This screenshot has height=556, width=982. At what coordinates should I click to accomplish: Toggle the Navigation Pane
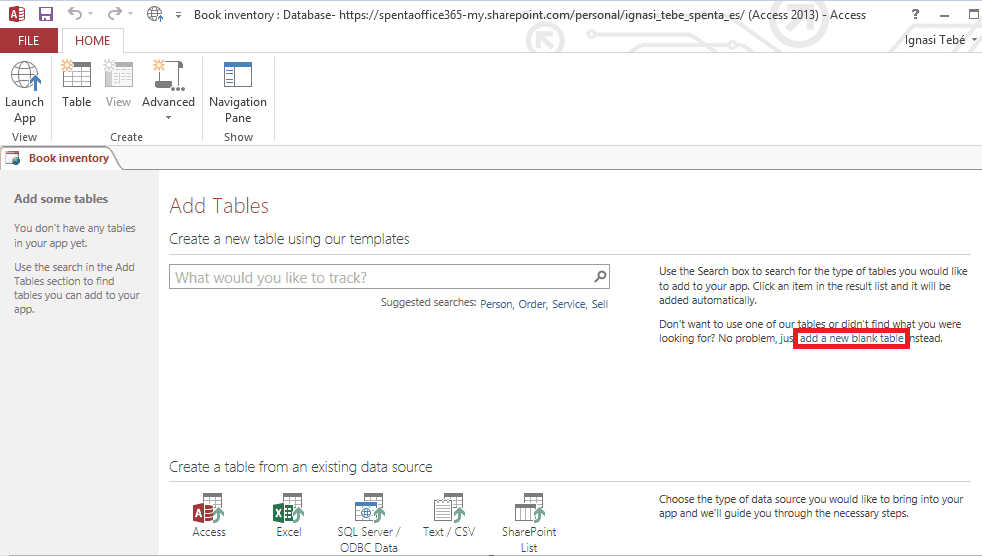coord(238,93)
